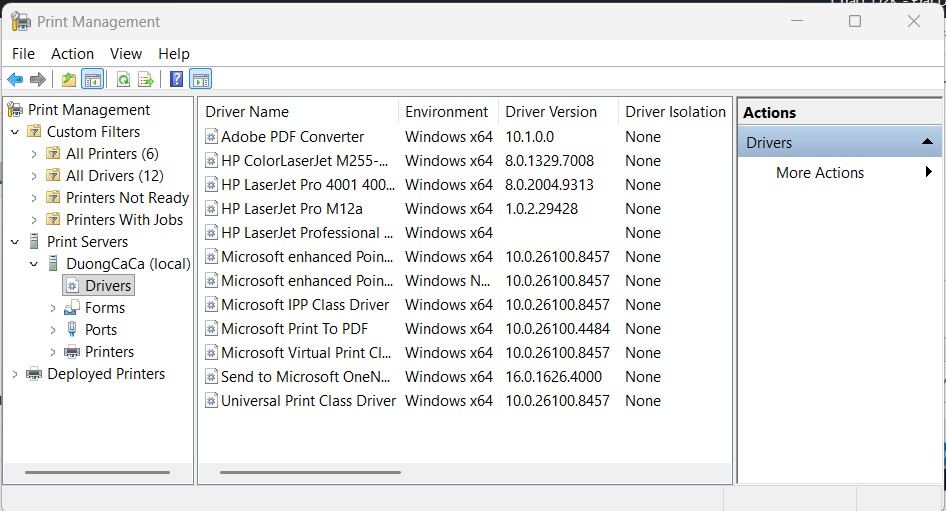The image size is (946, 511).
Task: Click the Windows N... environment cell
Action: 448,281
